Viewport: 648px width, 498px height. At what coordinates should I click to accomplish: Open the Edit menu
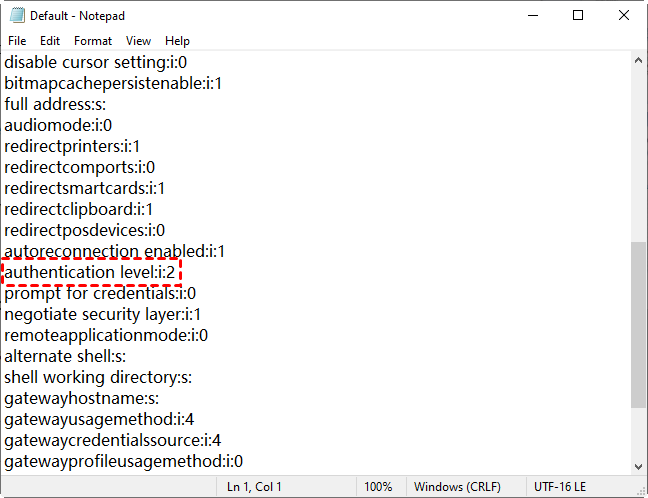(50, 41)
